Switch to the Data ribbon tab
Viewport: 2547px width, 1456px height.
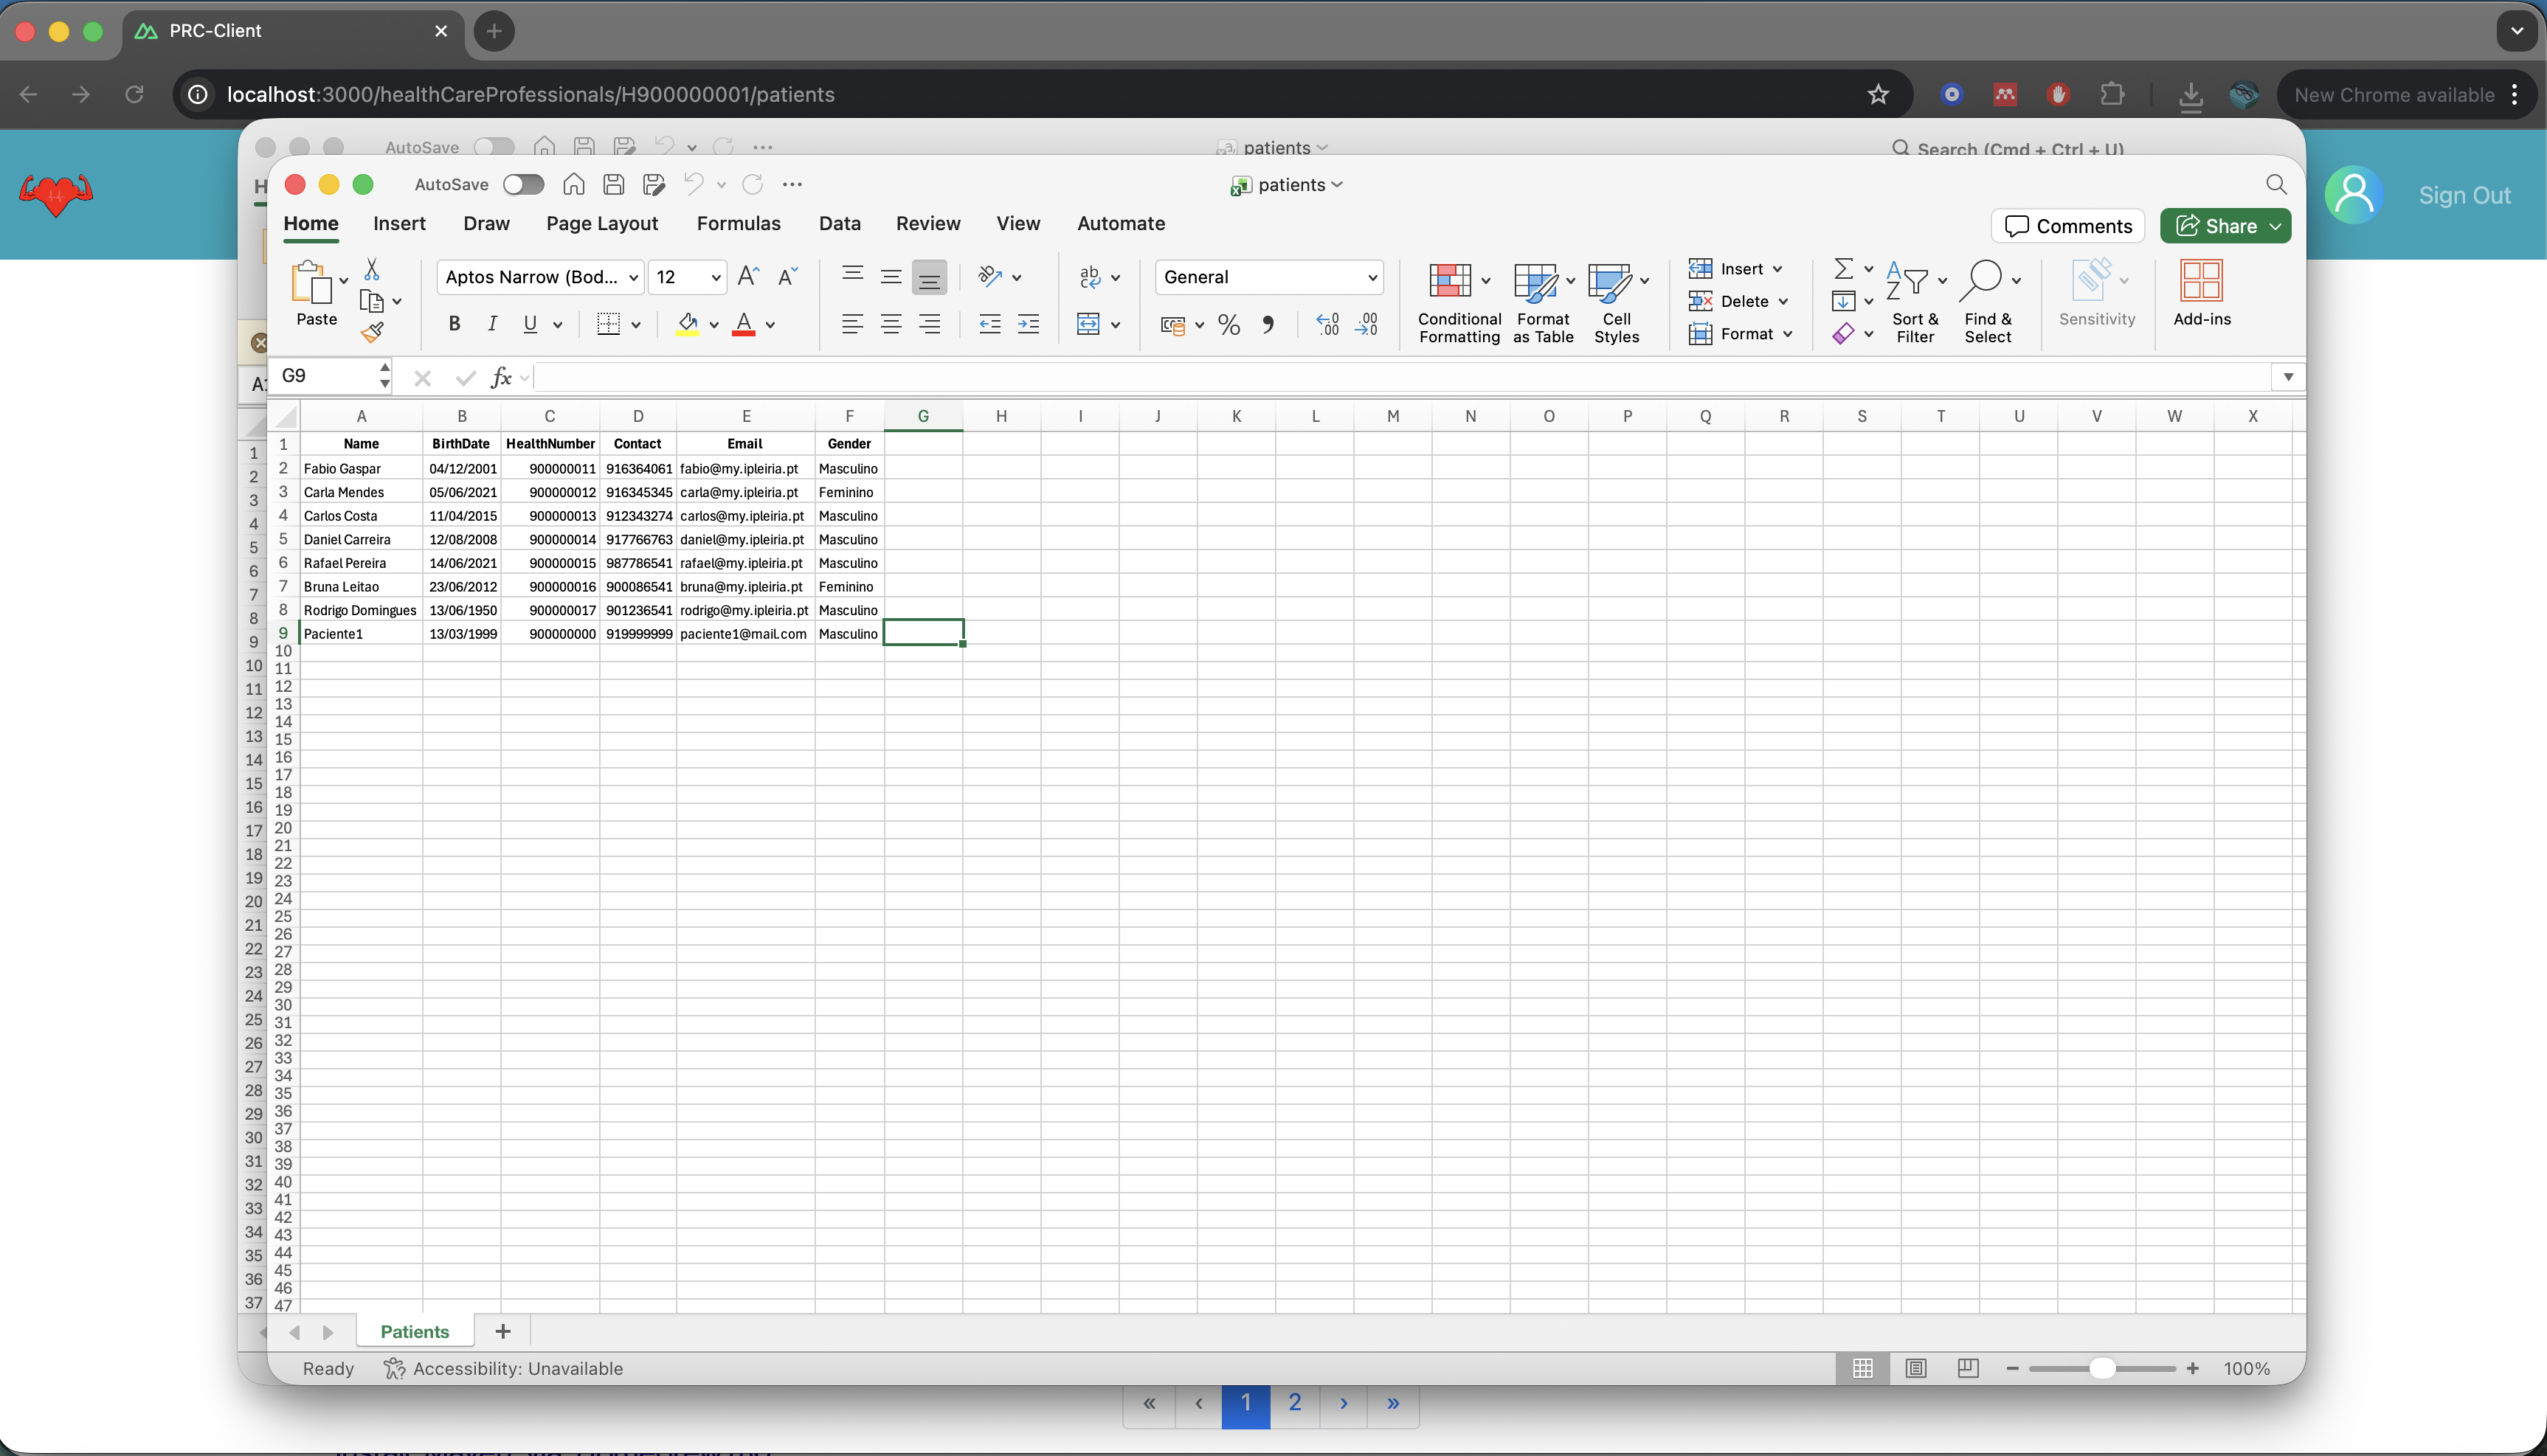(x=839, y=223)
